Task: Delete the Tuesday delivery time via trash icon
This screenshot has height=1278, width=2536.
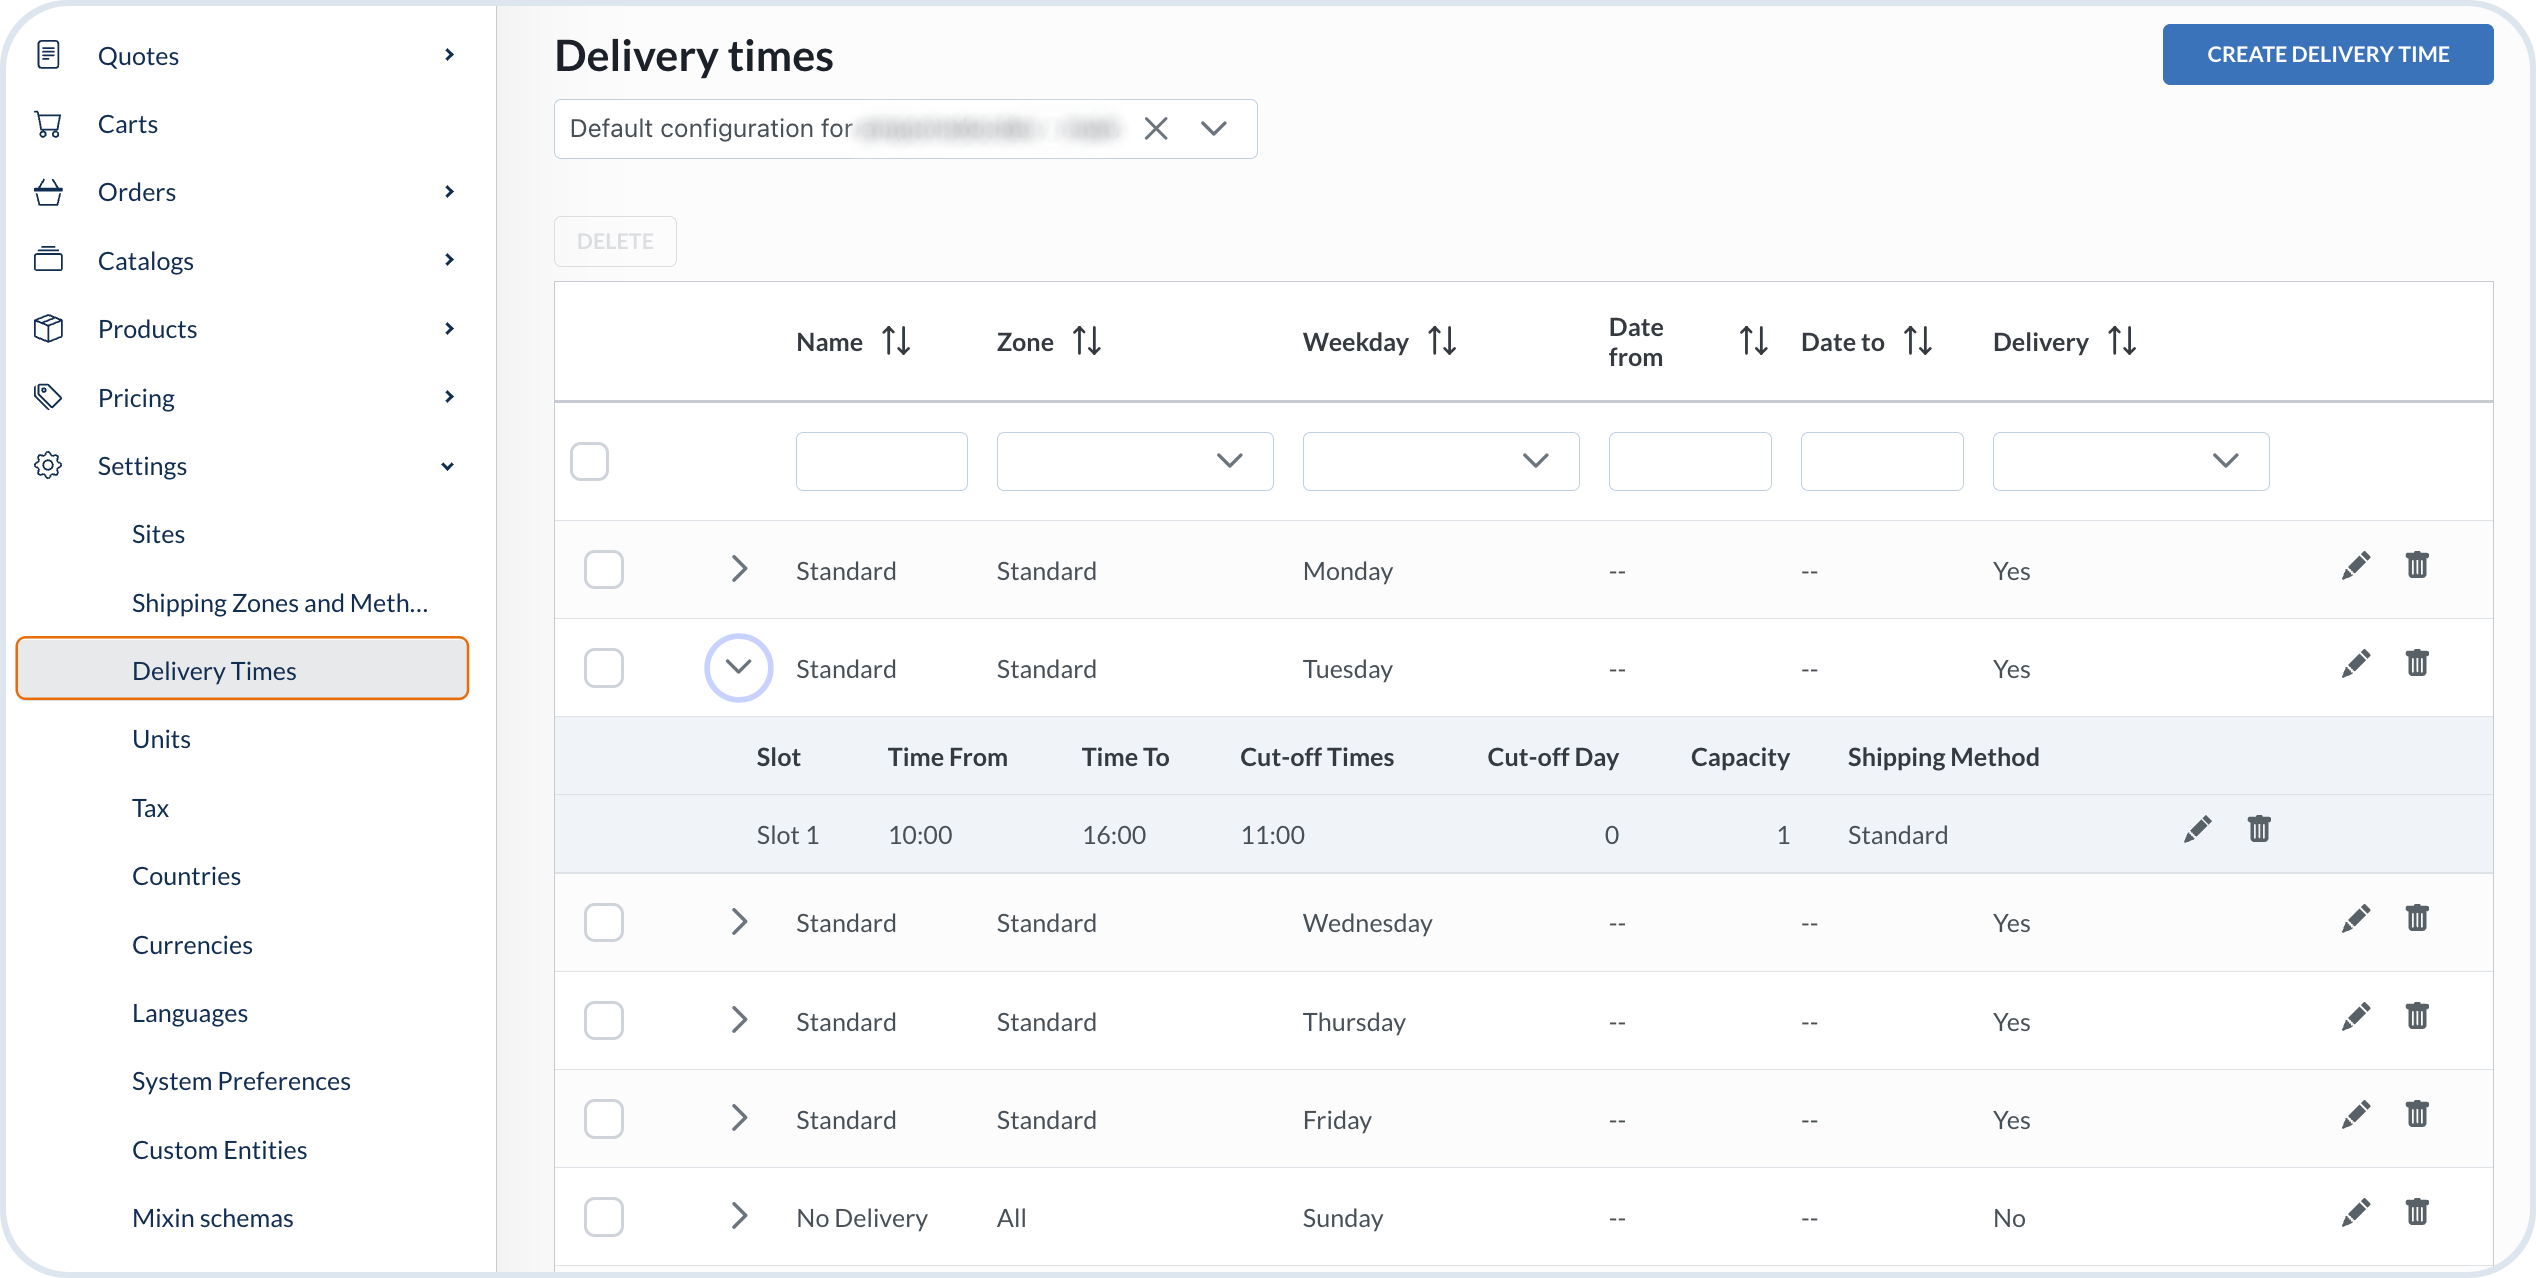Action: [x=2417, y=664]
